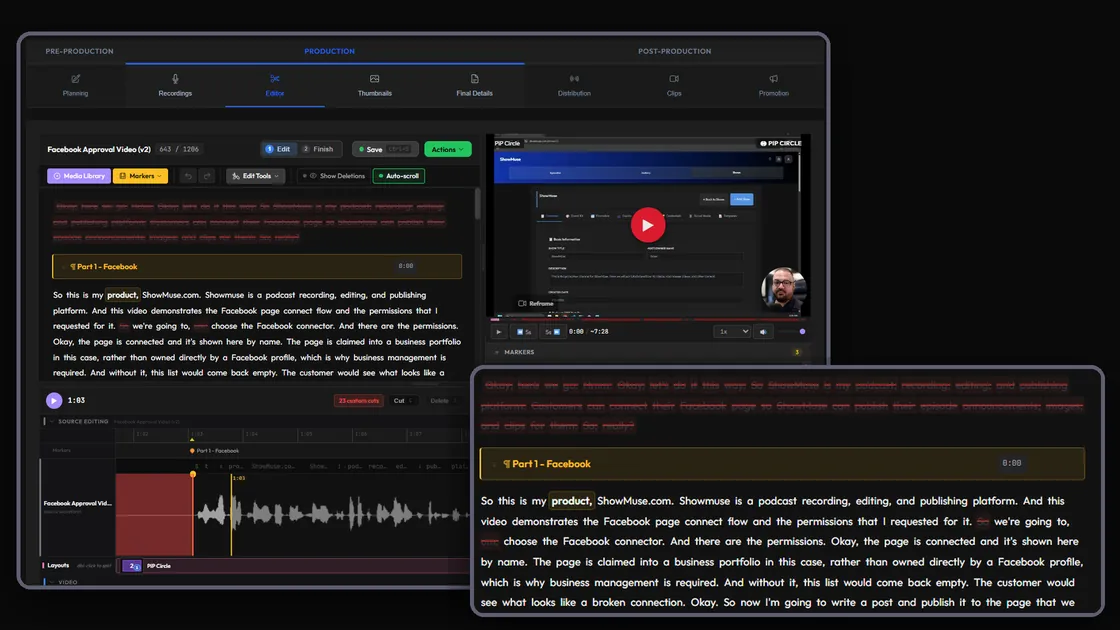
Task: Toggle Show Deletions
Action: pyautogui.click(x=334, y=176)
